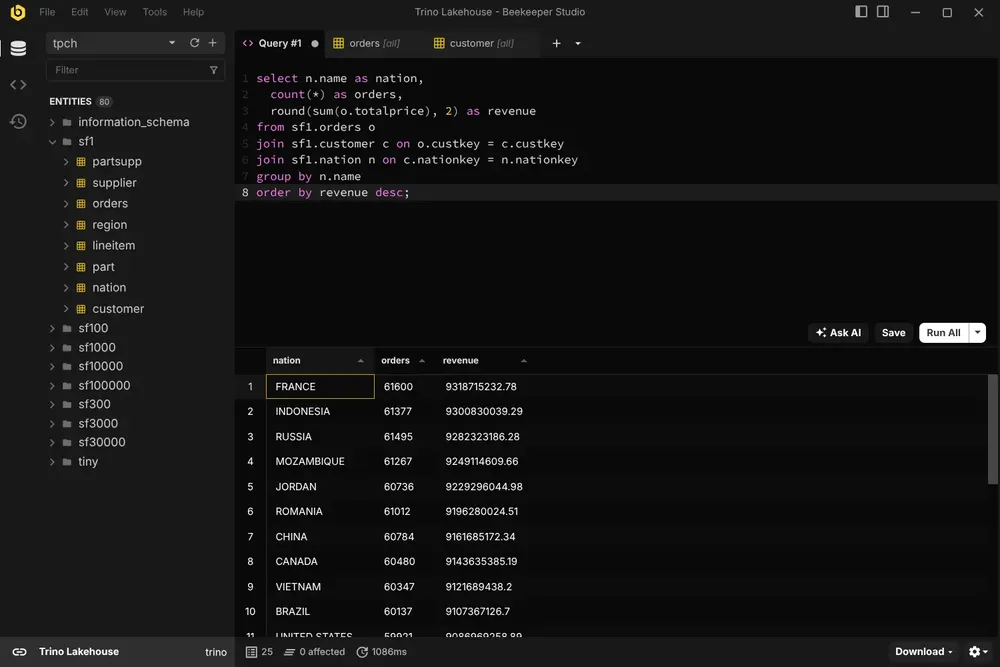
Task: Open query history clock icon
Action: click(x=18, y=121)
